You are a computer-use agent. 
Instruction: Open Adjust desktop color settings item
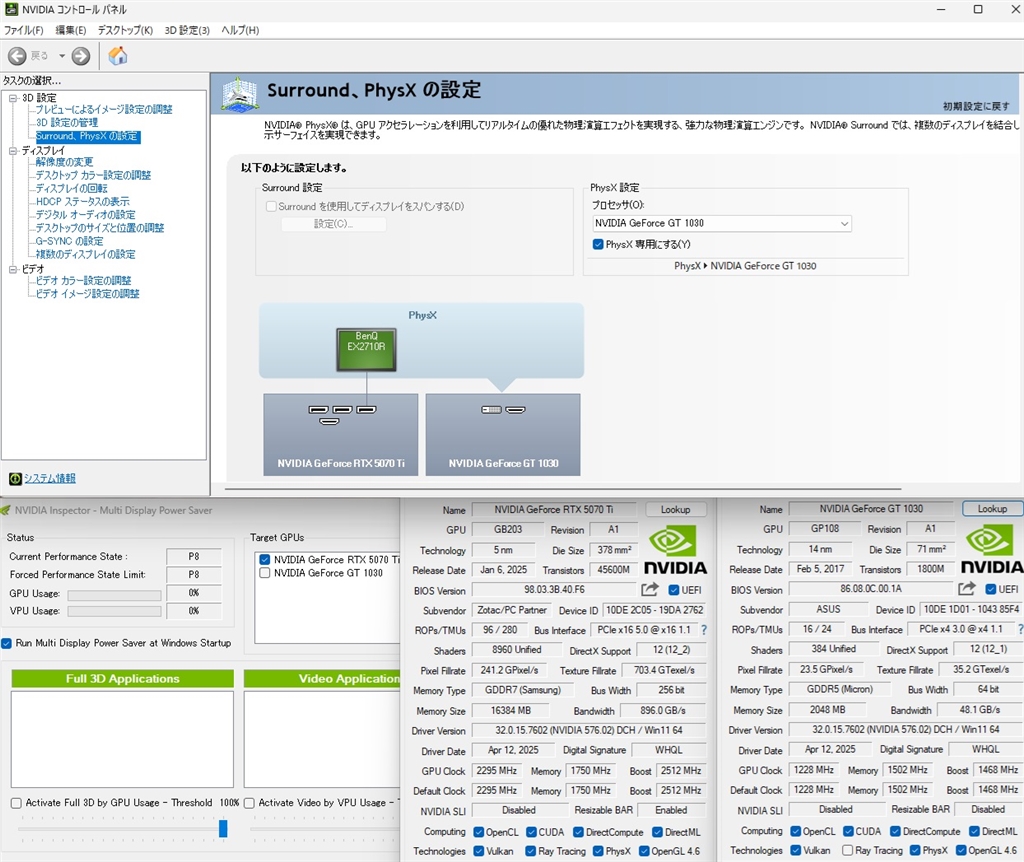pos(93,175)
